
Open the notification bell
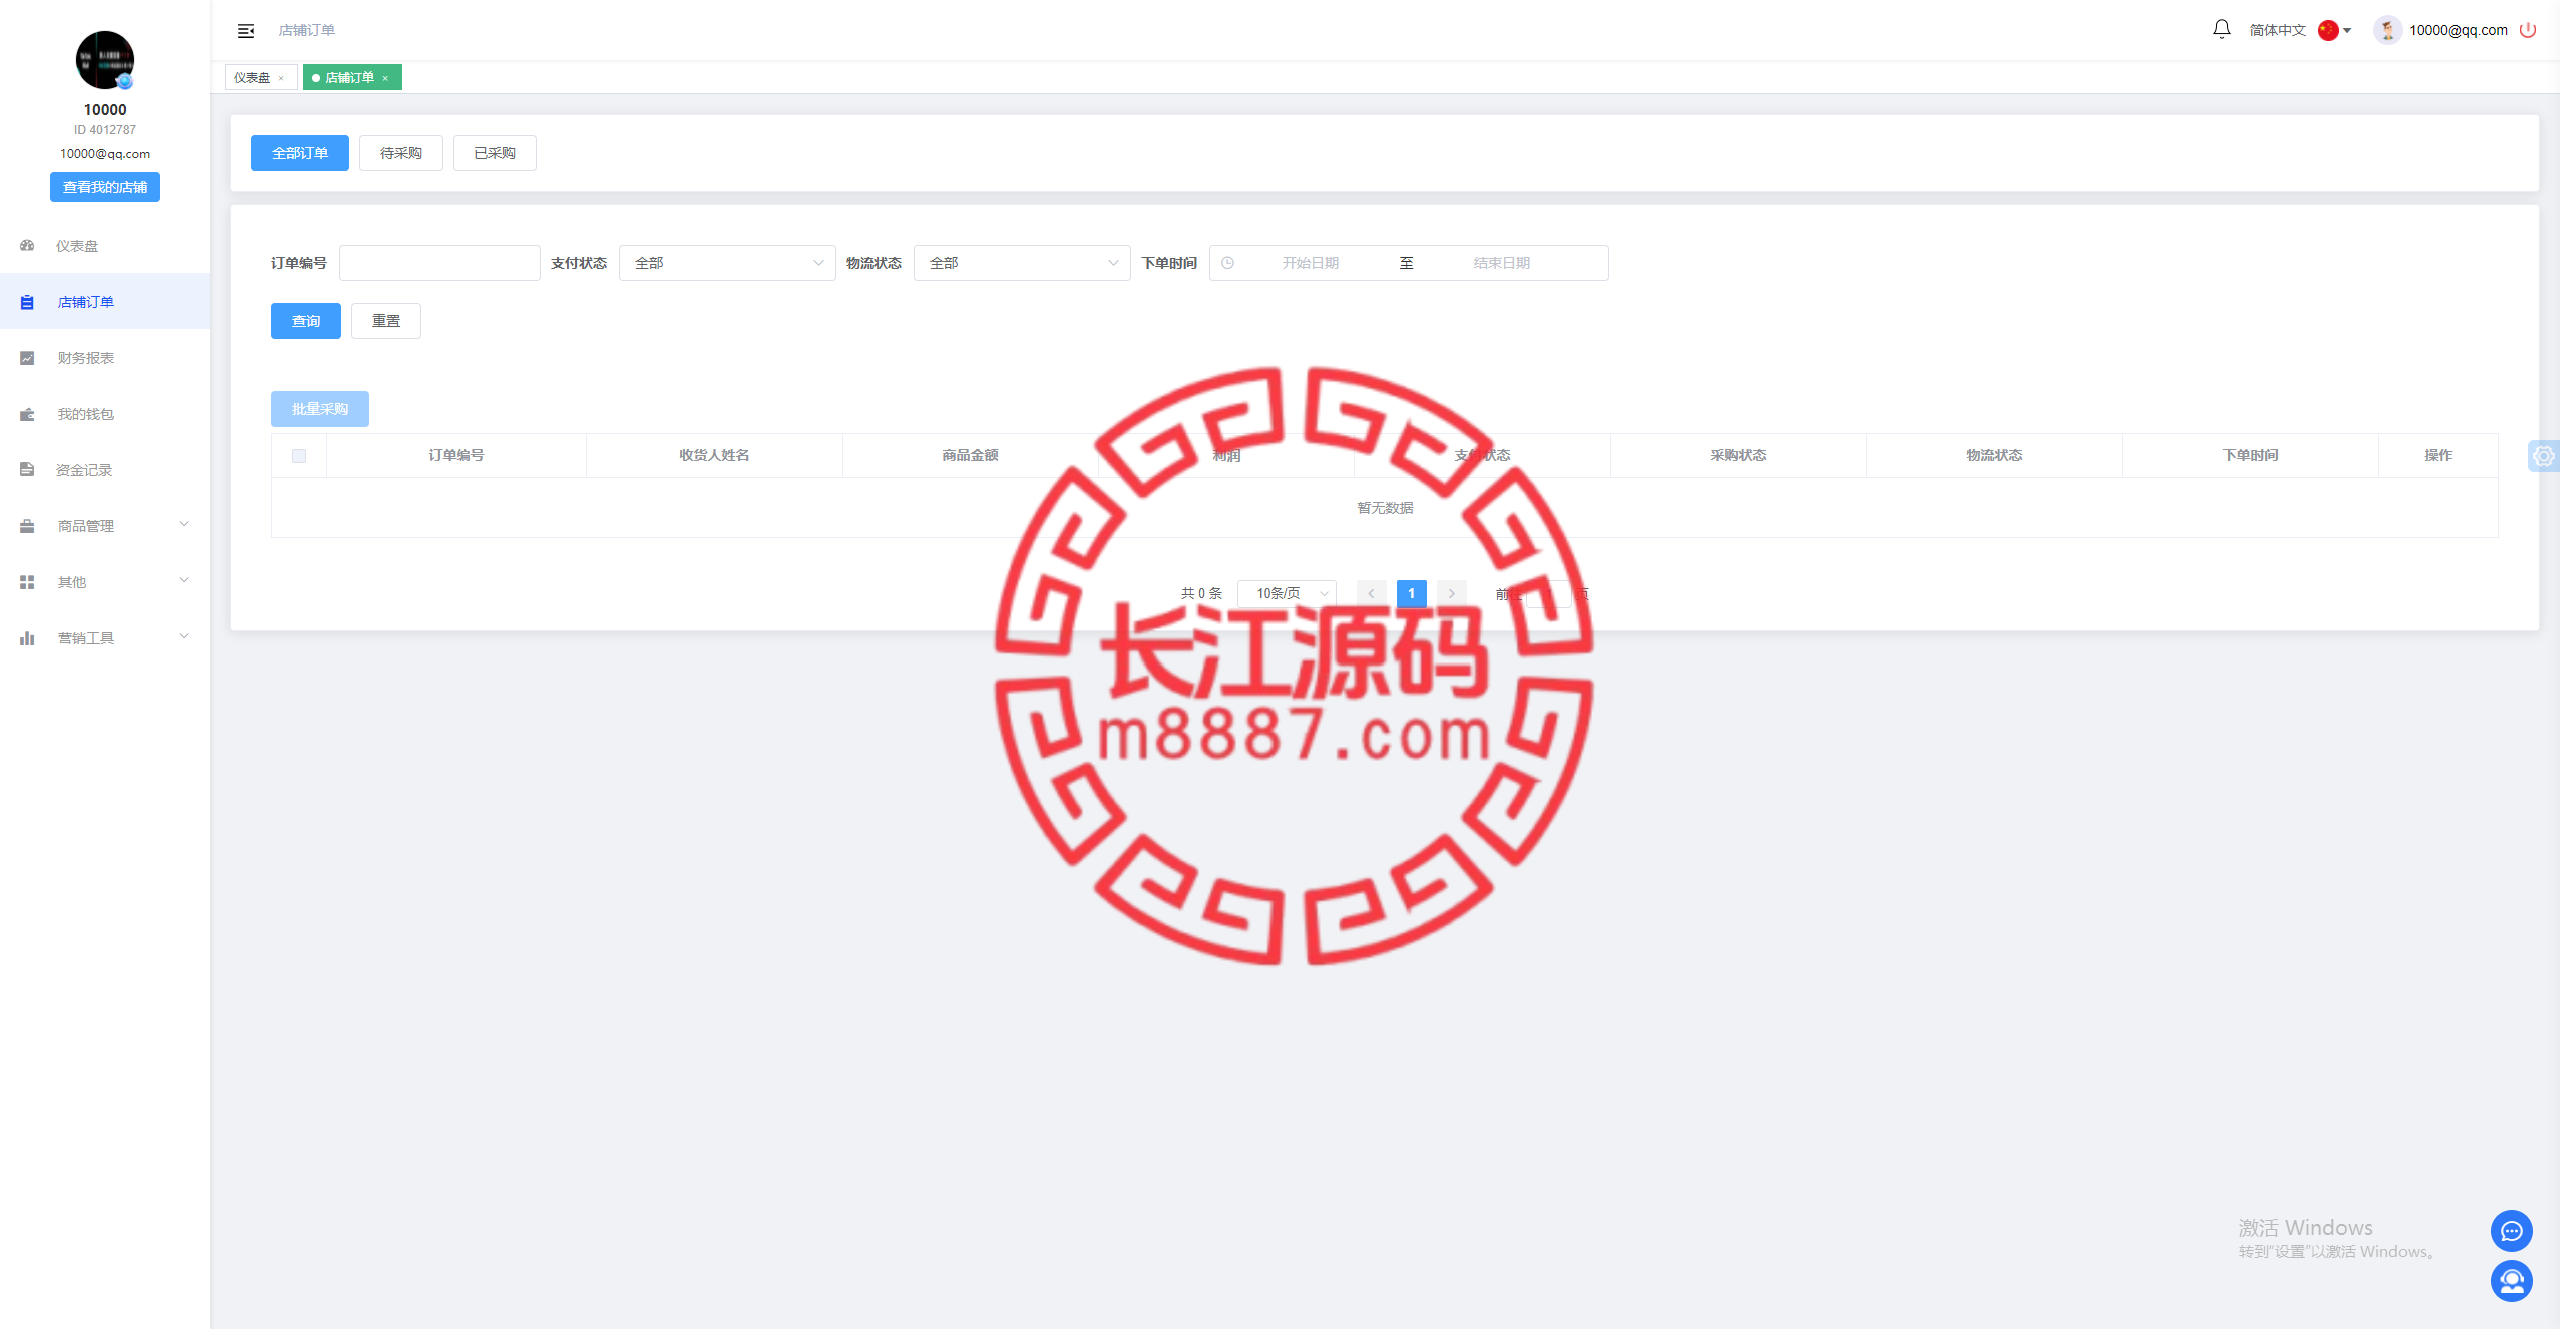click(2221, 29)
